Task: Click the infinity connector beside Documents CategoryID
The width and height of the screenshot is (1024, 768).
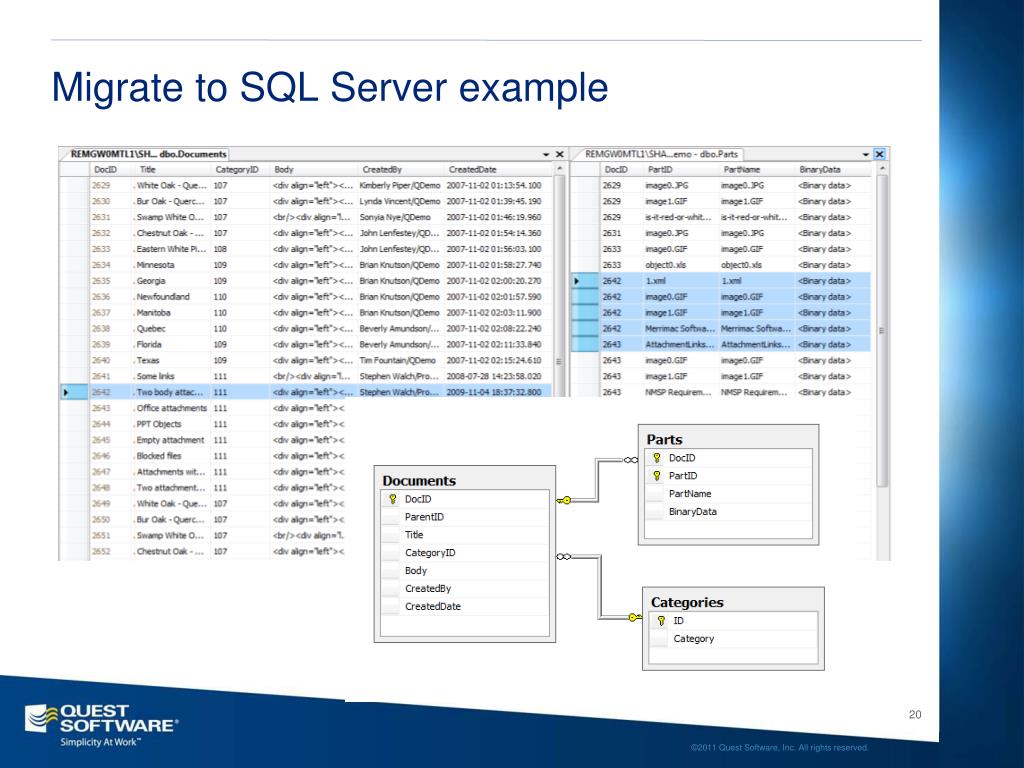Action: coord(564,556)
